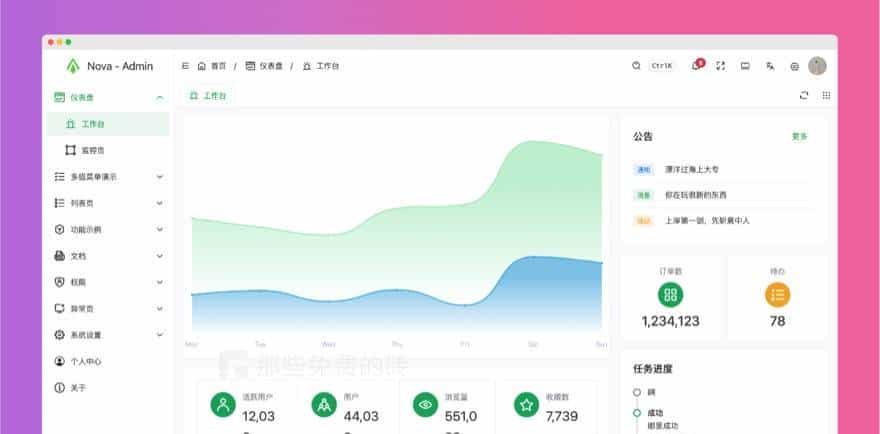Collapse the 仪表盘 menu chevron
This screenshot has width=880, height=434.
pyautogui.click(x=160, y=98)
